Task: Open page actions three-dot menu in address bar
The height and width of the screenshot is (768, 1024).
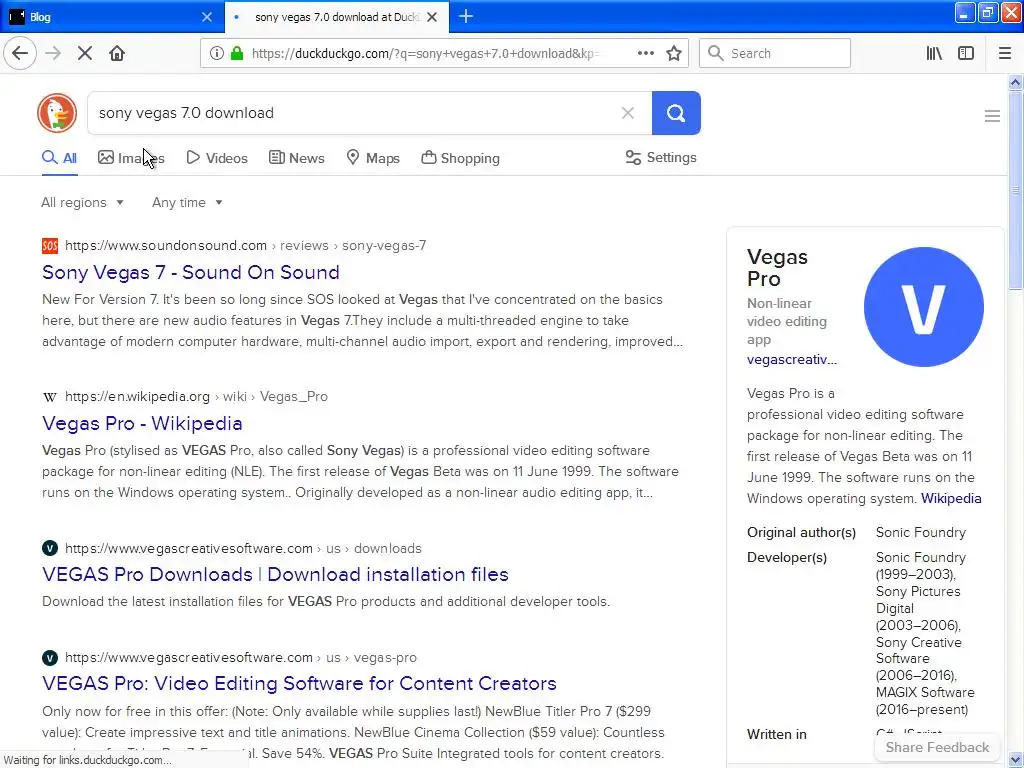Action: 645,54
